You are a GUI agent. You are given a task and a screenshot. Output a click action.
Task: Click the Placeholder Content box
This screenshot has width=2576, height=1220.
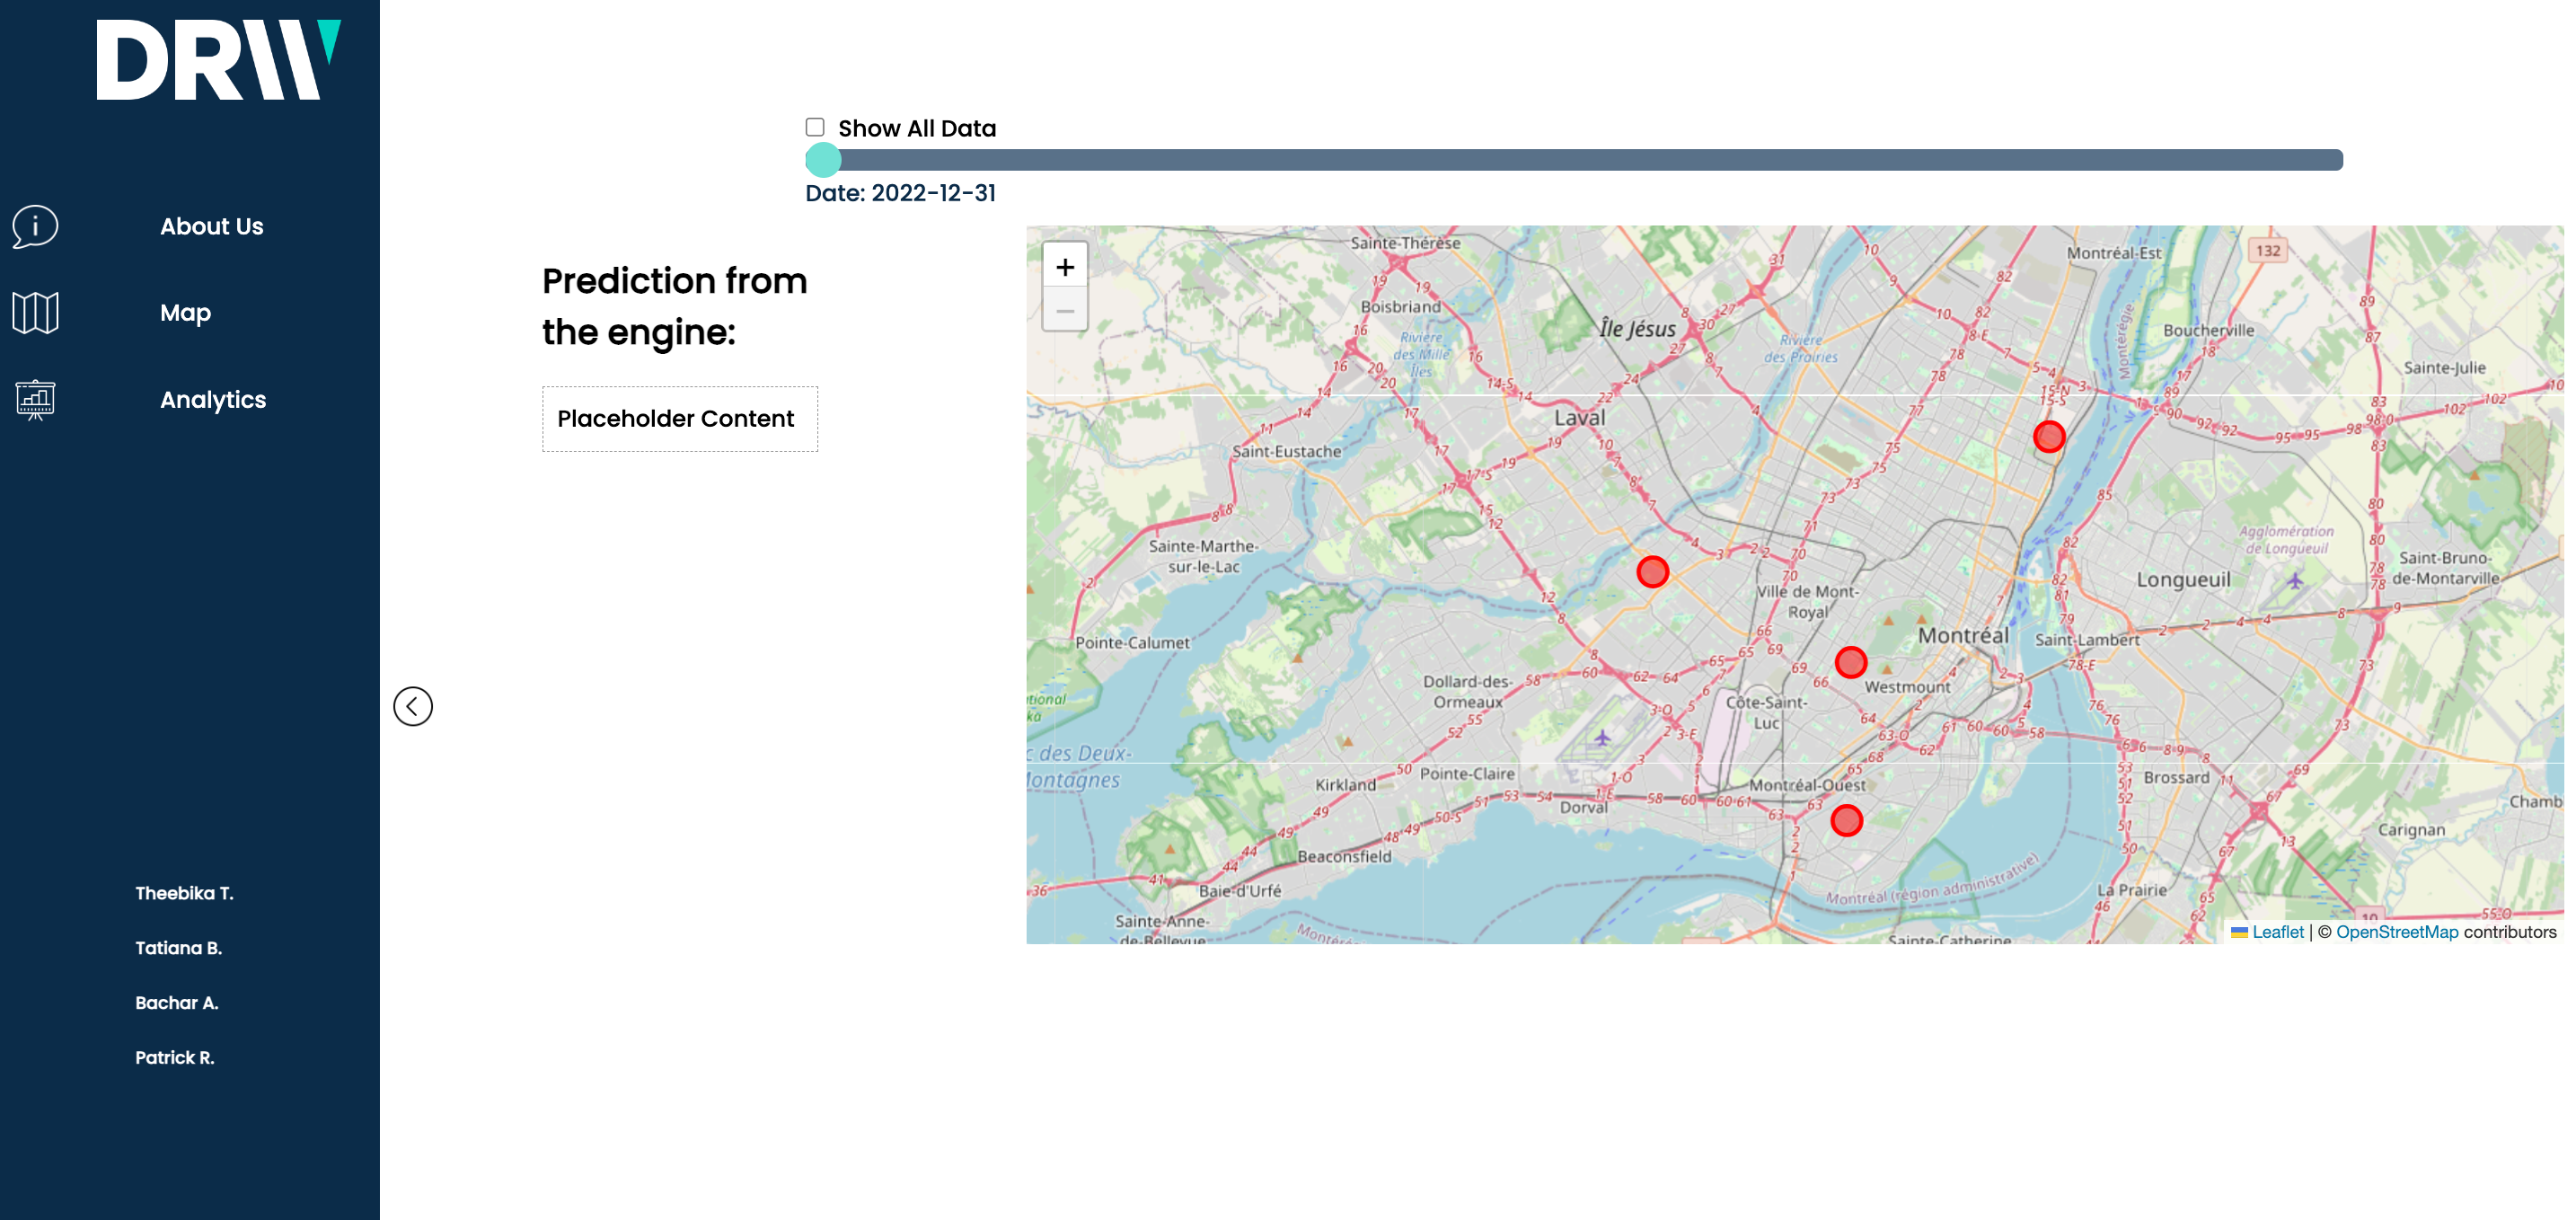pos(679,418)
